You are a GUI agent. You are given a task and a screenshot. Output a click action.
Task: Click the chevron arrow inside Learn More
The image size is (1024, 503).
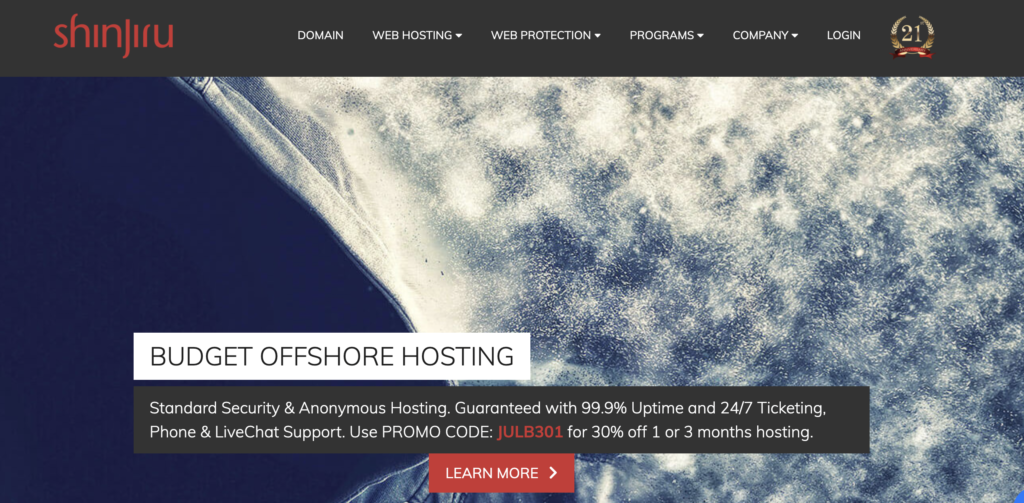(x=553, y=473)
